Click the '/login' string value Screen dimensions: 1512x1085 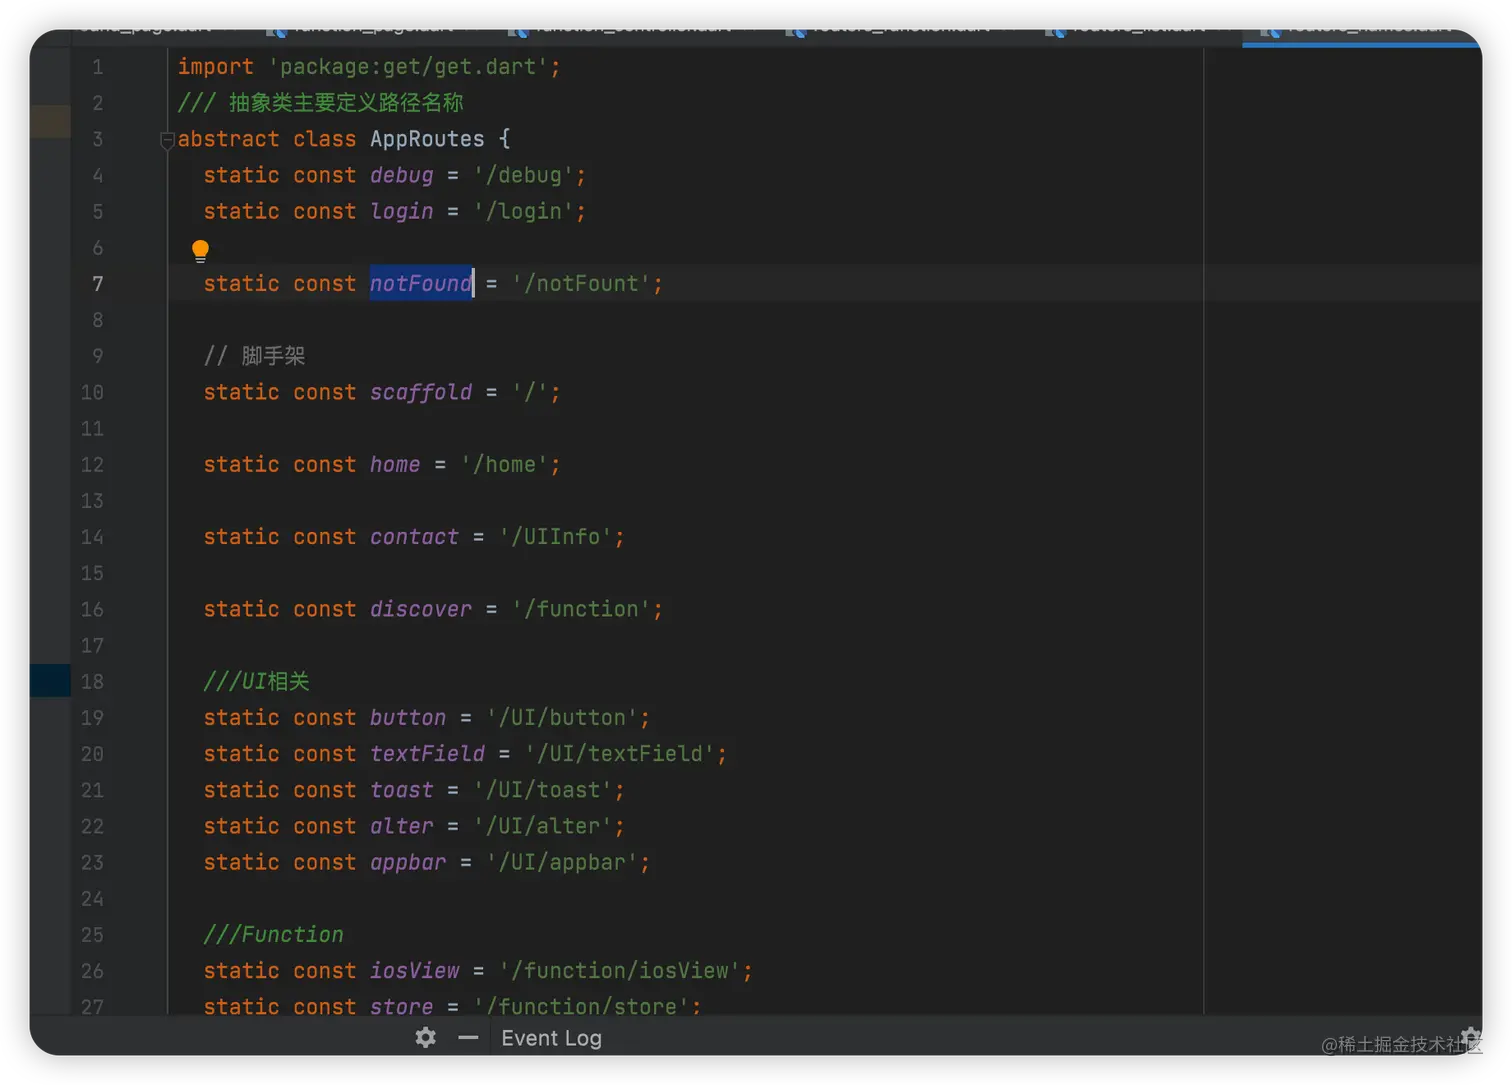(523, 211)
